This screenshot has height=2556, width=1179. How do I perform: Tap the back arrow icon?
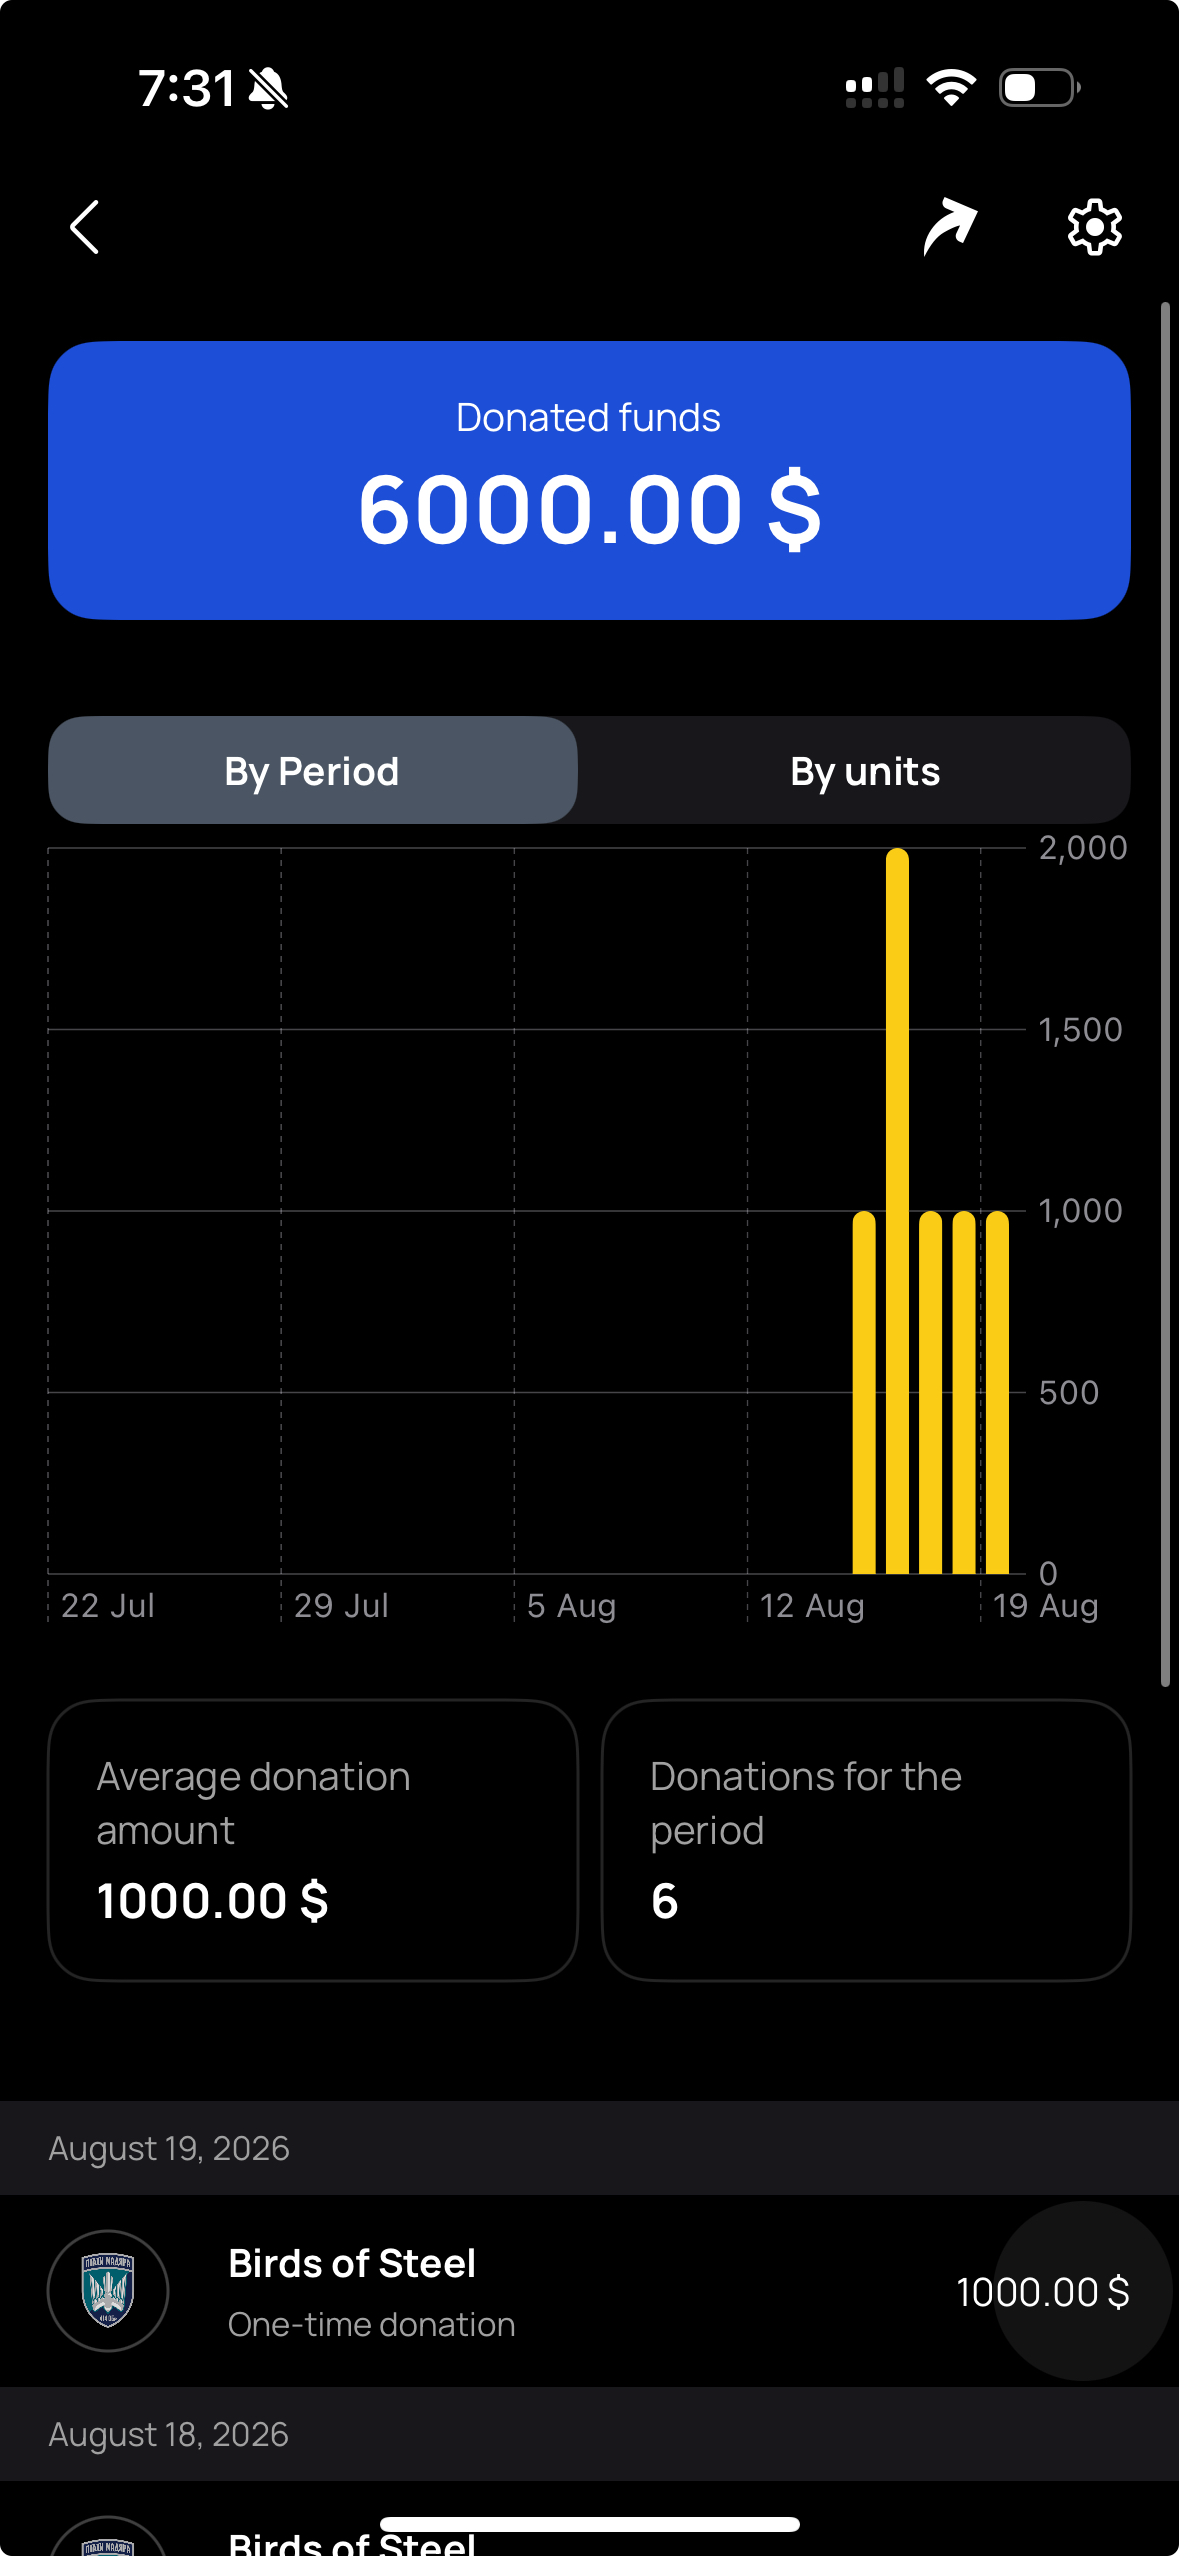tap(85, 227)
